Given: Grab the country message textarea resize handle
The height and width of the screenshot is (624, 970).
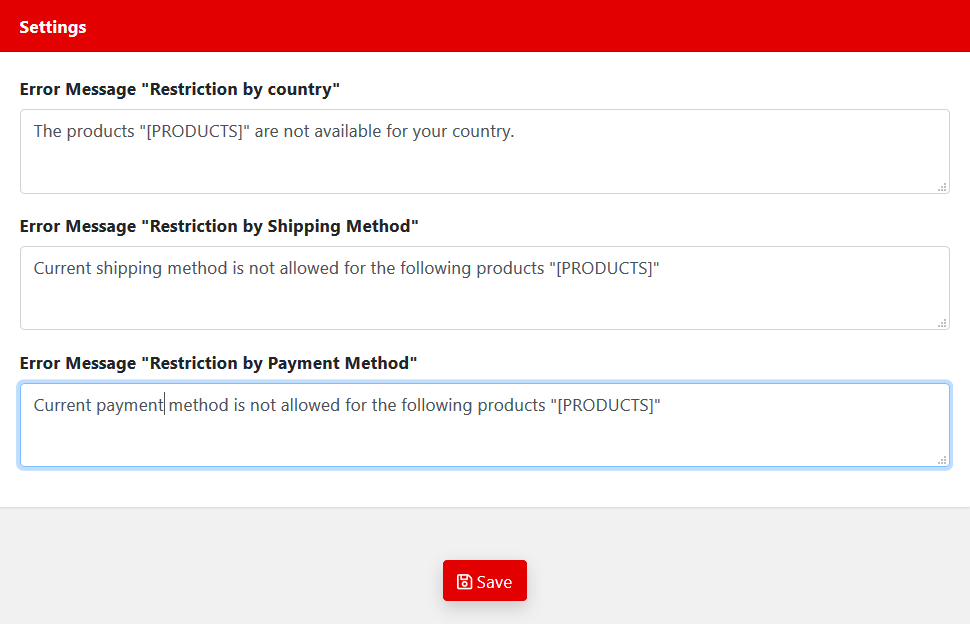Looking at the screenshot, I should [942, 187].
